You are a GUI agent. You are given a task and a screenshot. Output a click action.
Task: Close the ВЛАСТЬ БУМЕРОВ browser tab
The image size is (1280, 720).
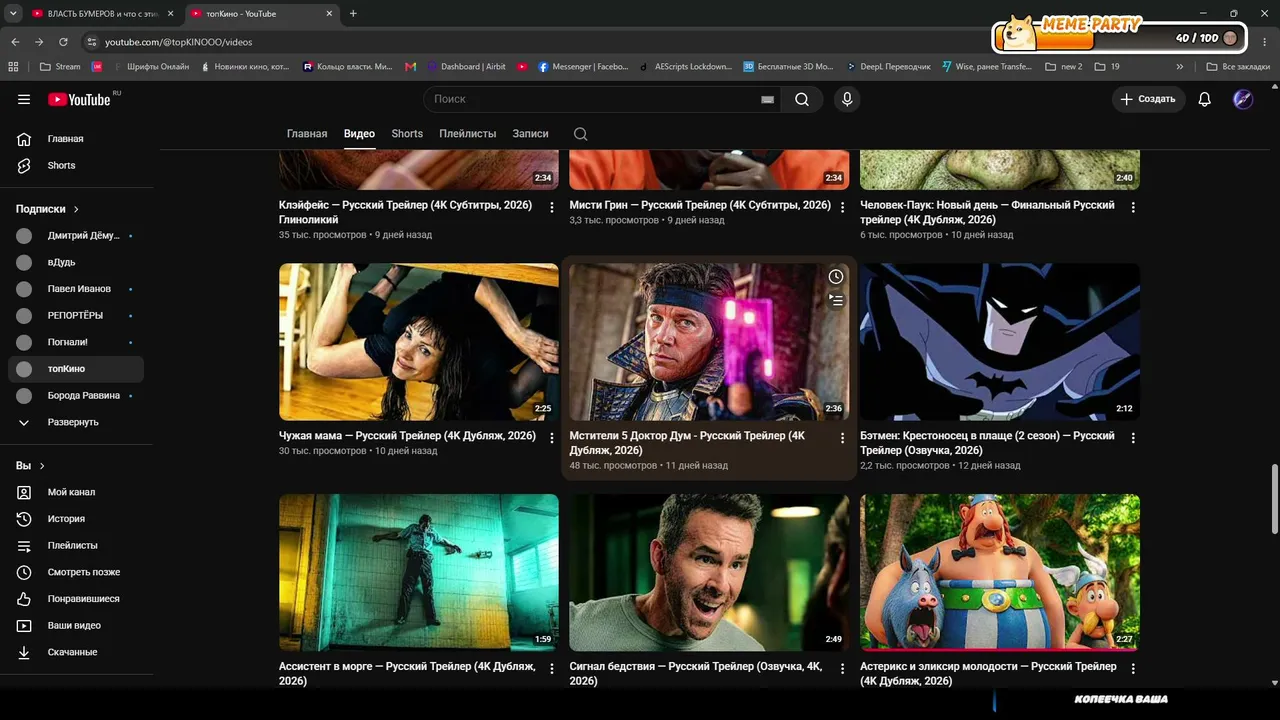170,13
